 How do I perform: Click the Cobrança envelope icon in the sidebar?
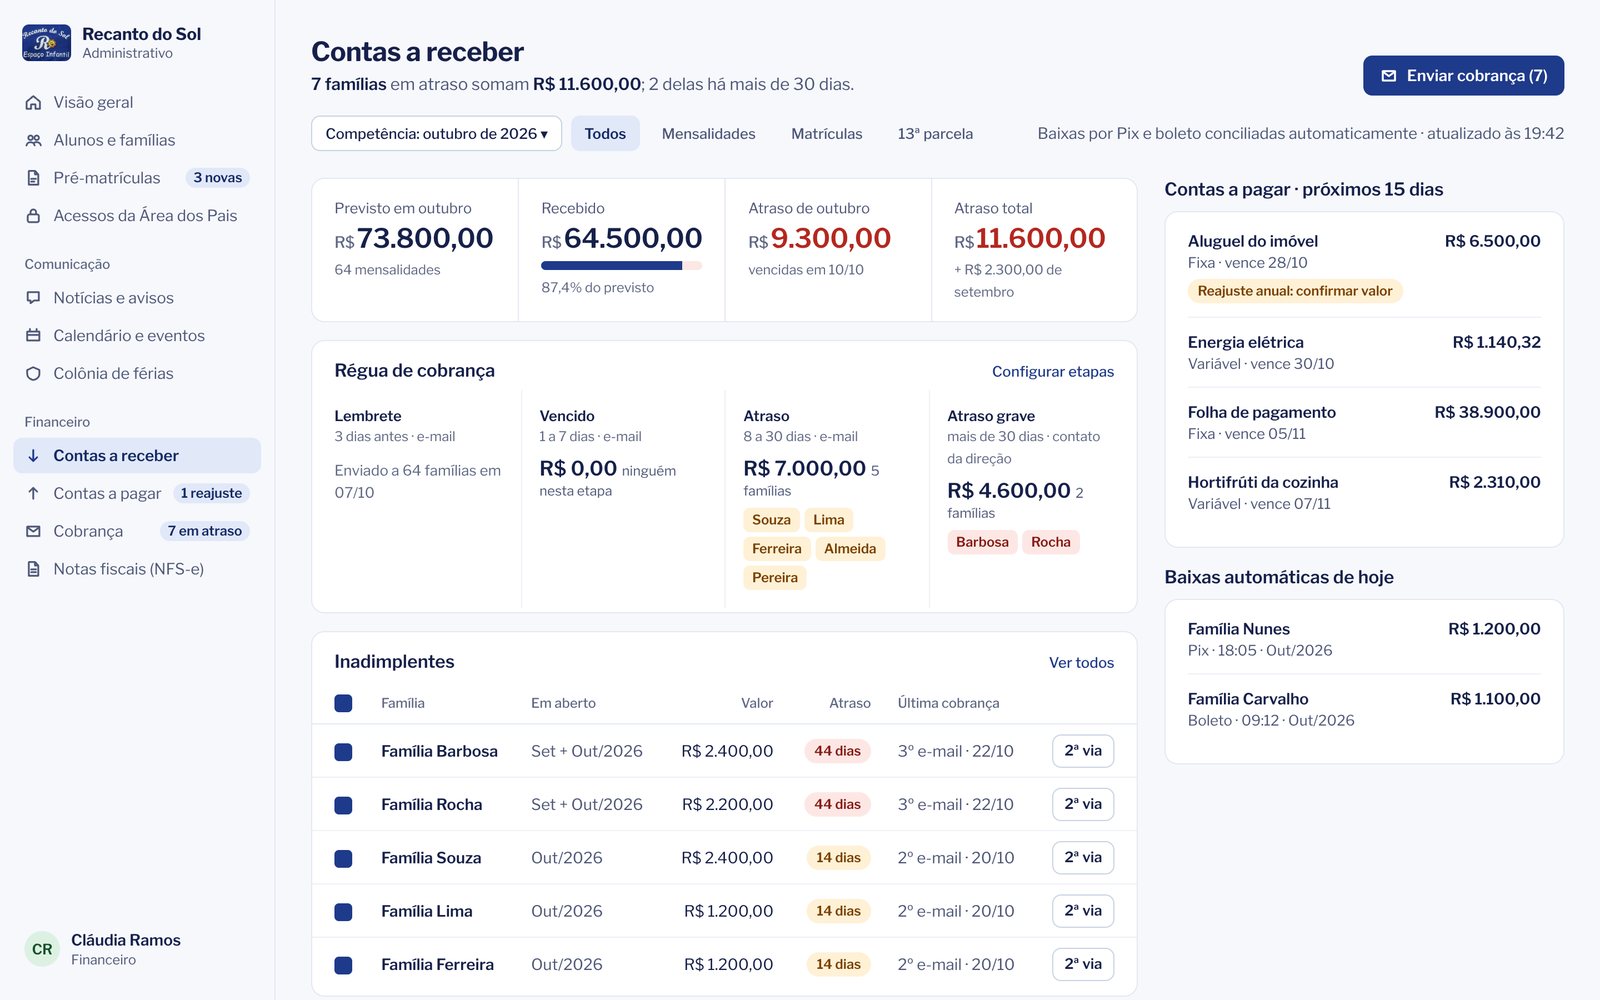(33, 531)
